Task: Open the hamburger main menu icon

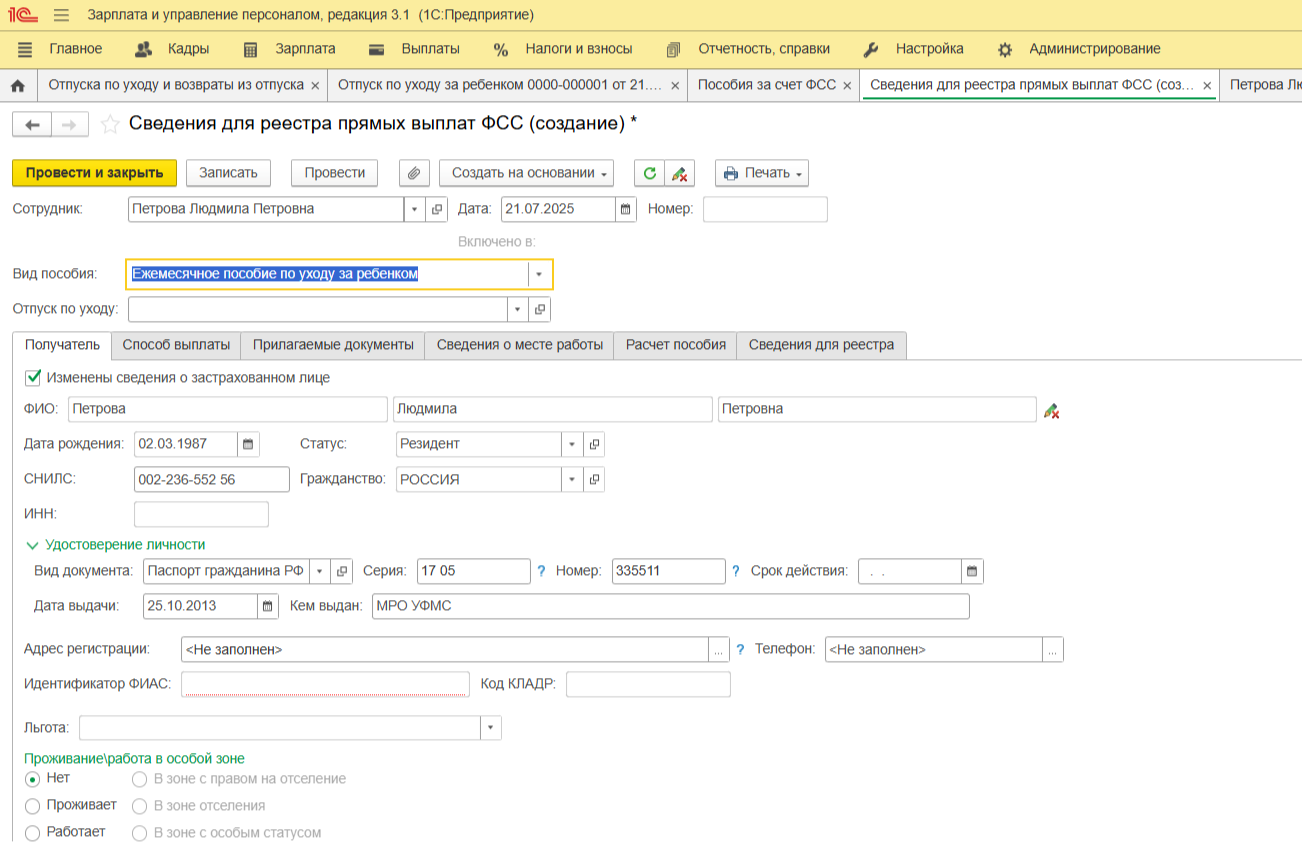Action: [x=61, y=15]
